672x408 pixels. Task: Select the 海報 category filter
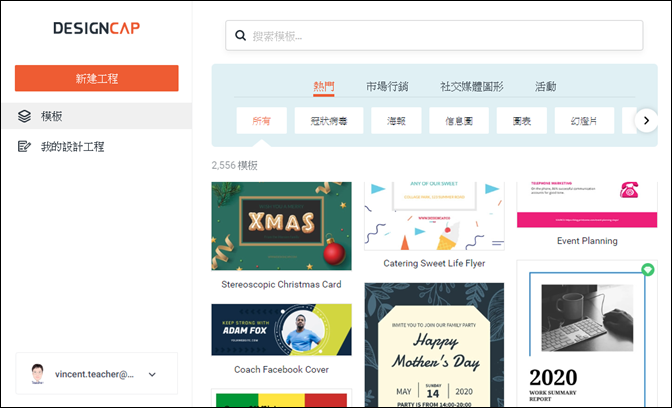396,121
